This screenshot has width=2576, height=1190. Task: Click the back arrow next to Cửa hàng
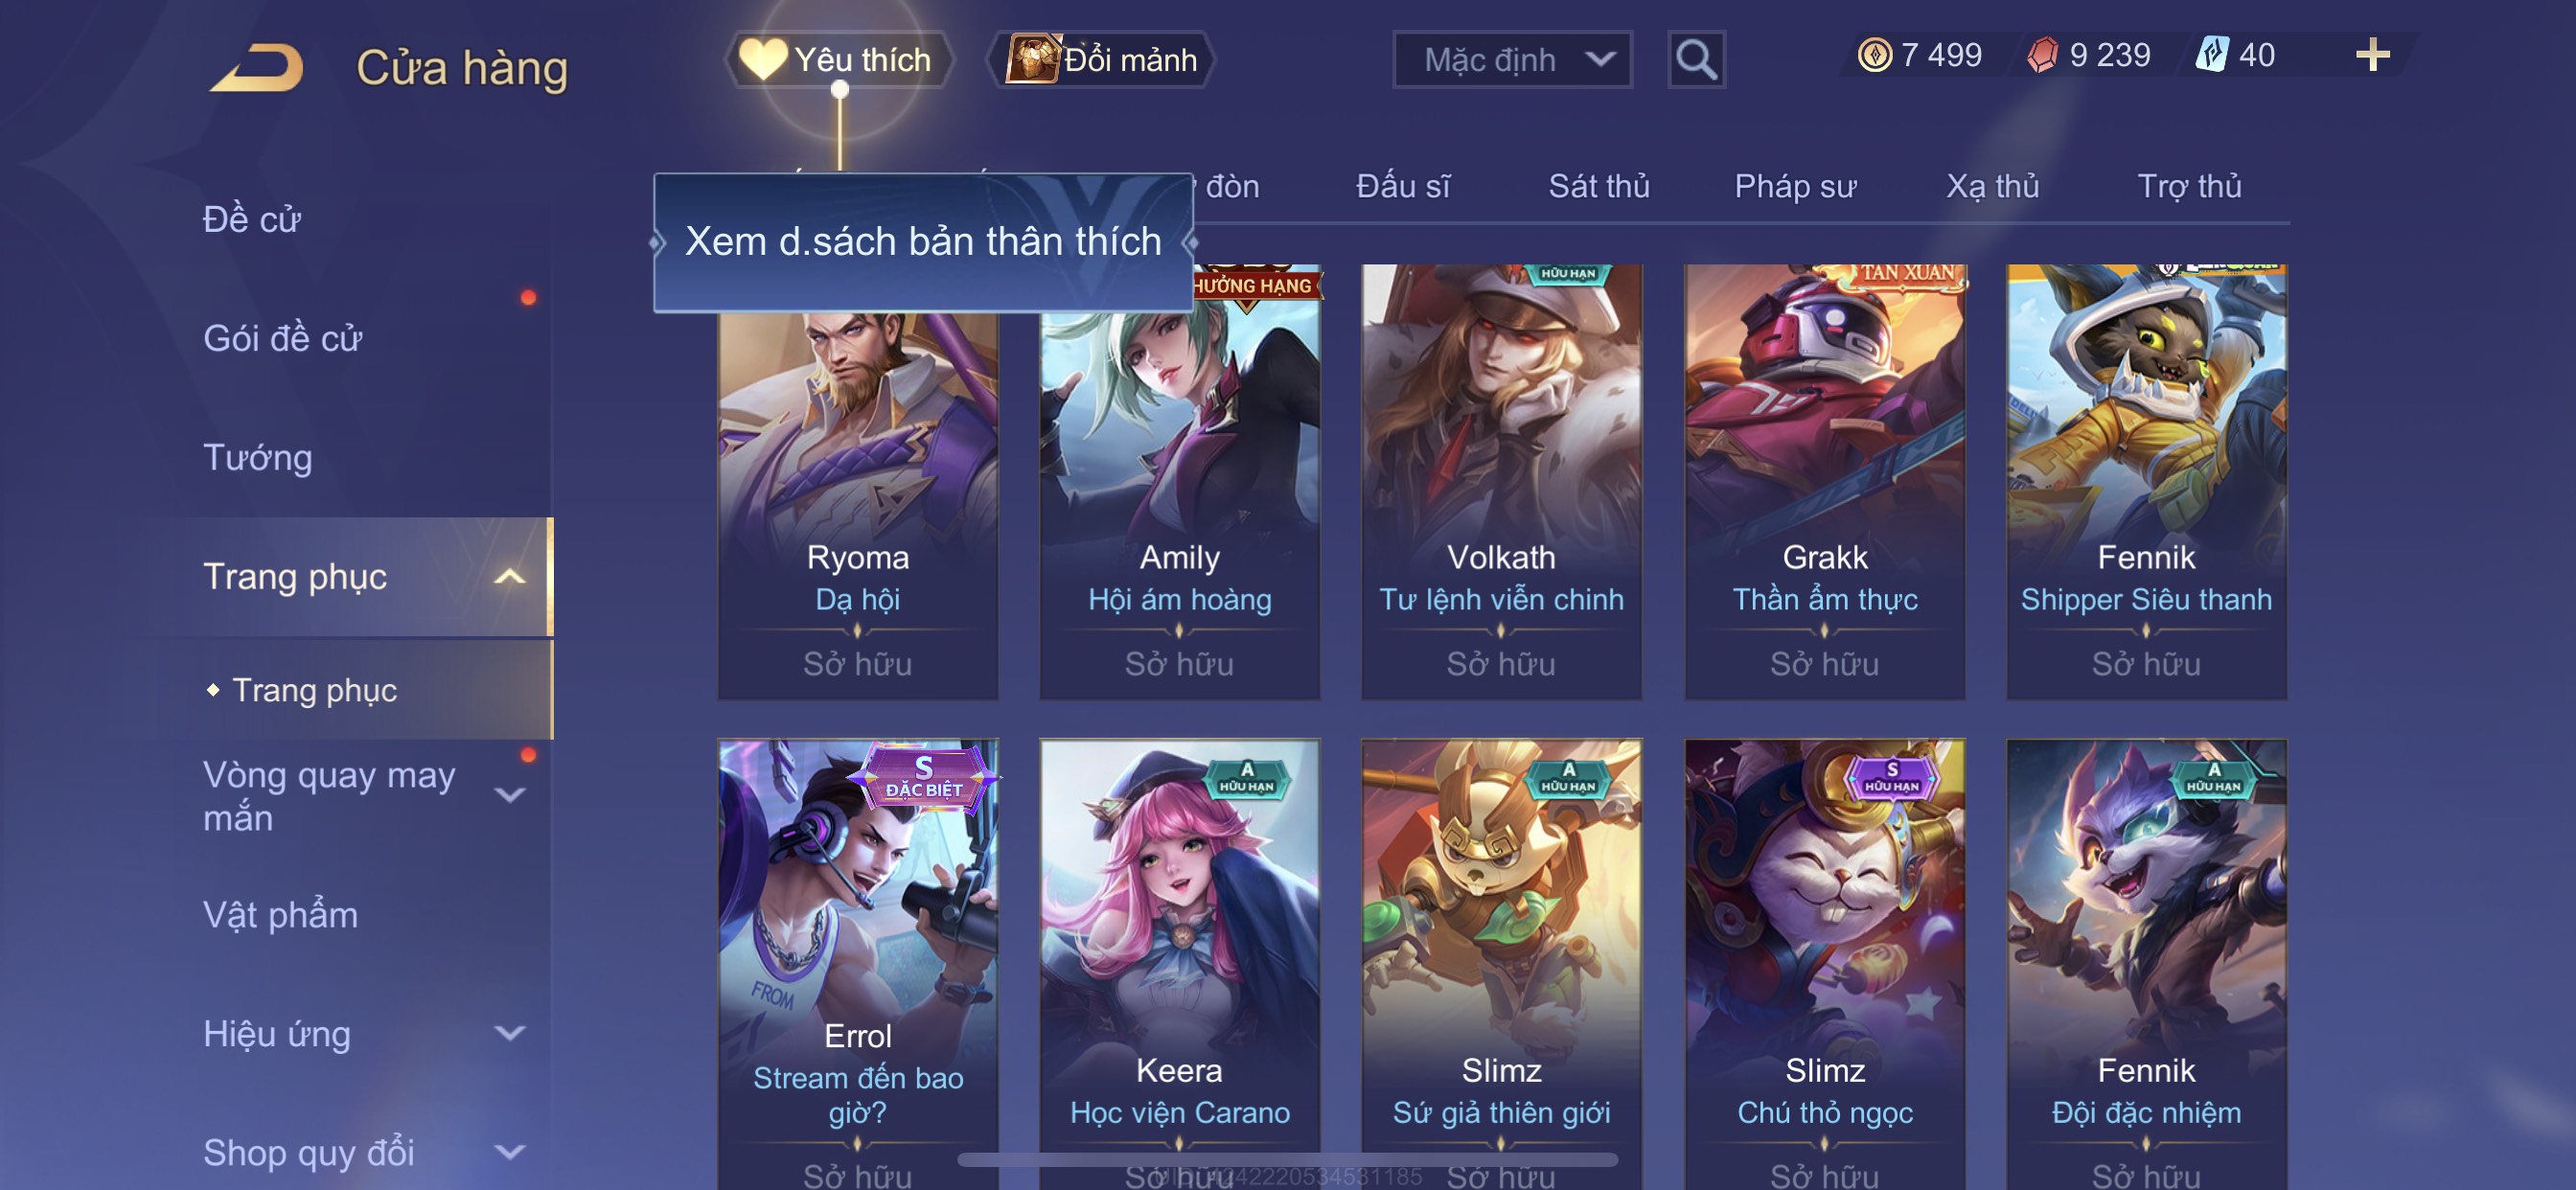[x=256, y=68]
